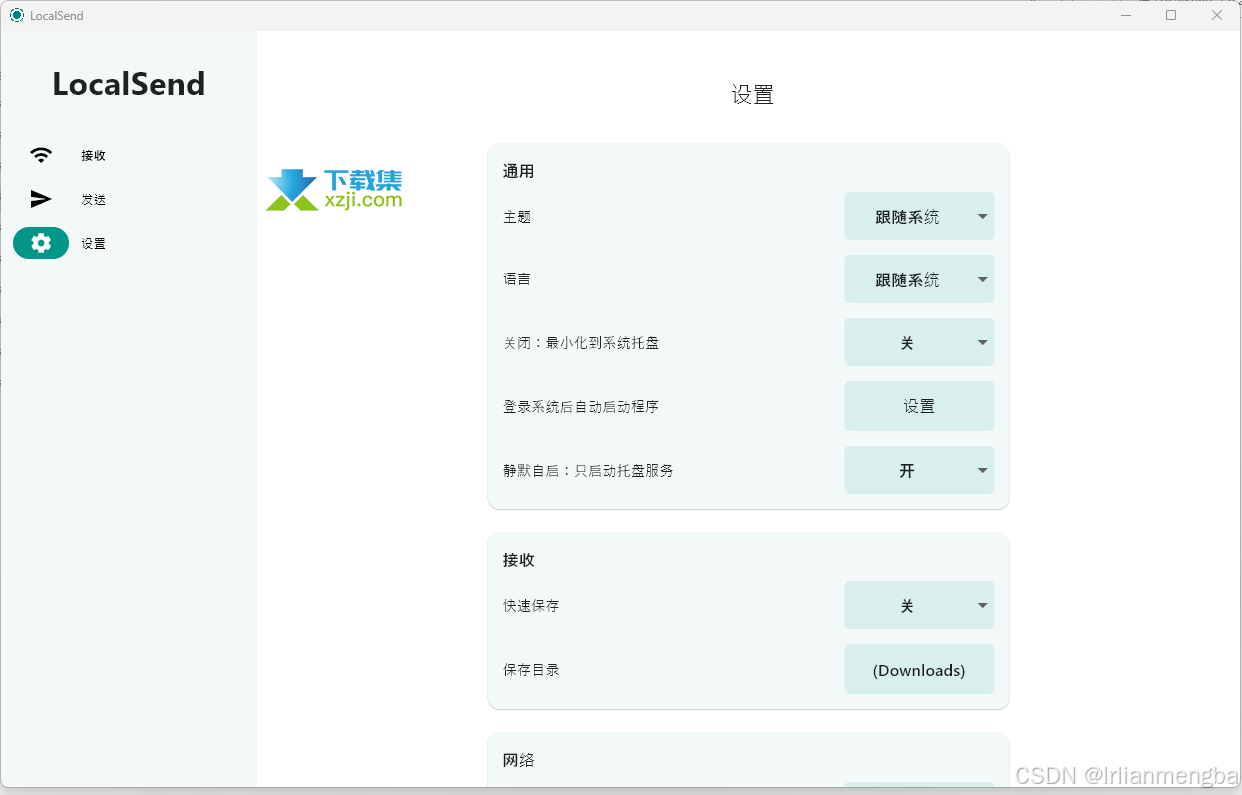
Task: Click the 设置 button for auto-start on login
Action: tap(919, 406)
